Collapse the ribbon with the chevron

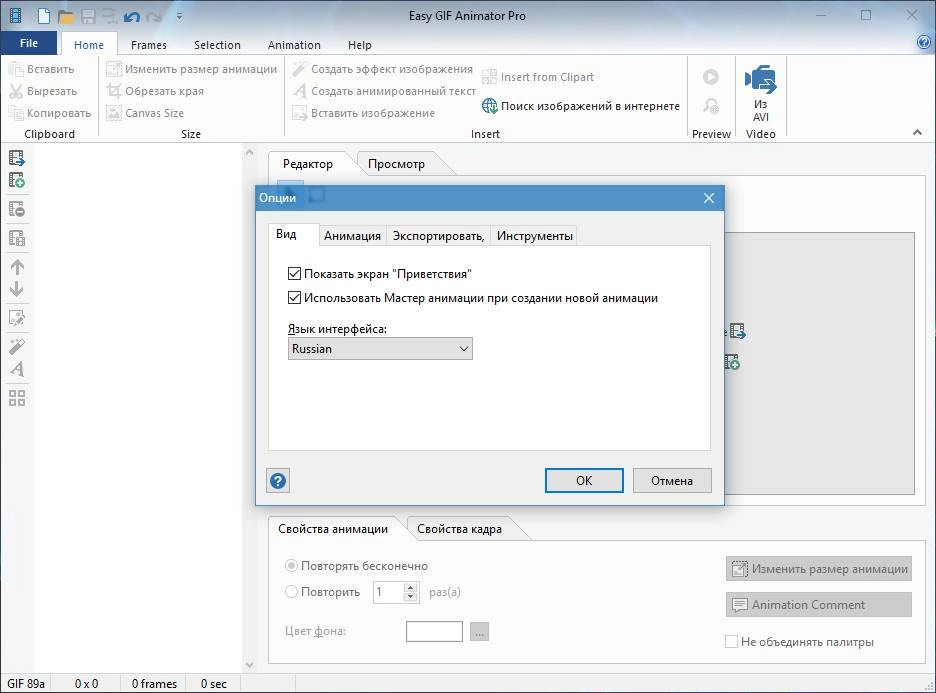(x=917, y=133)
